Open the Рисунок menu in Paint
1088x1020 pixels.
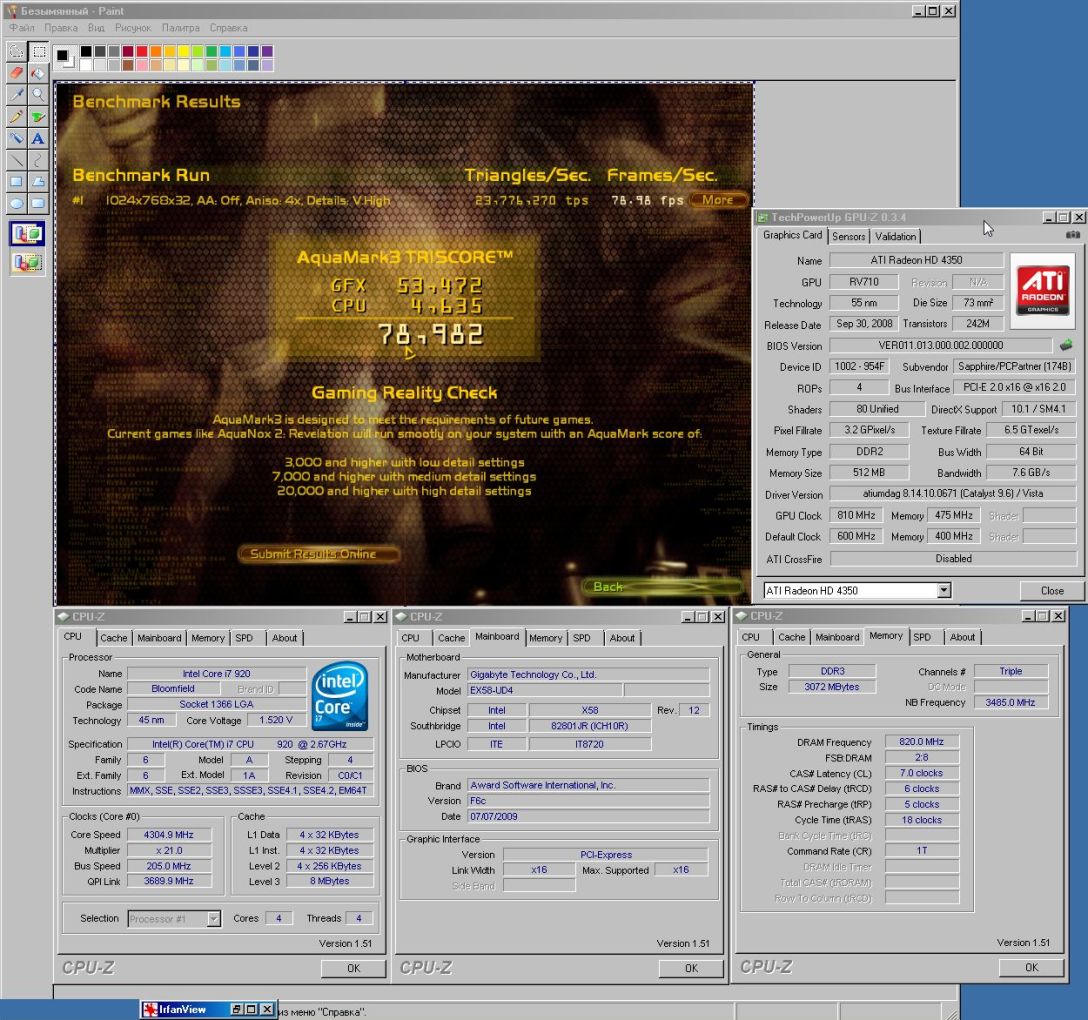tap(133, 28)
